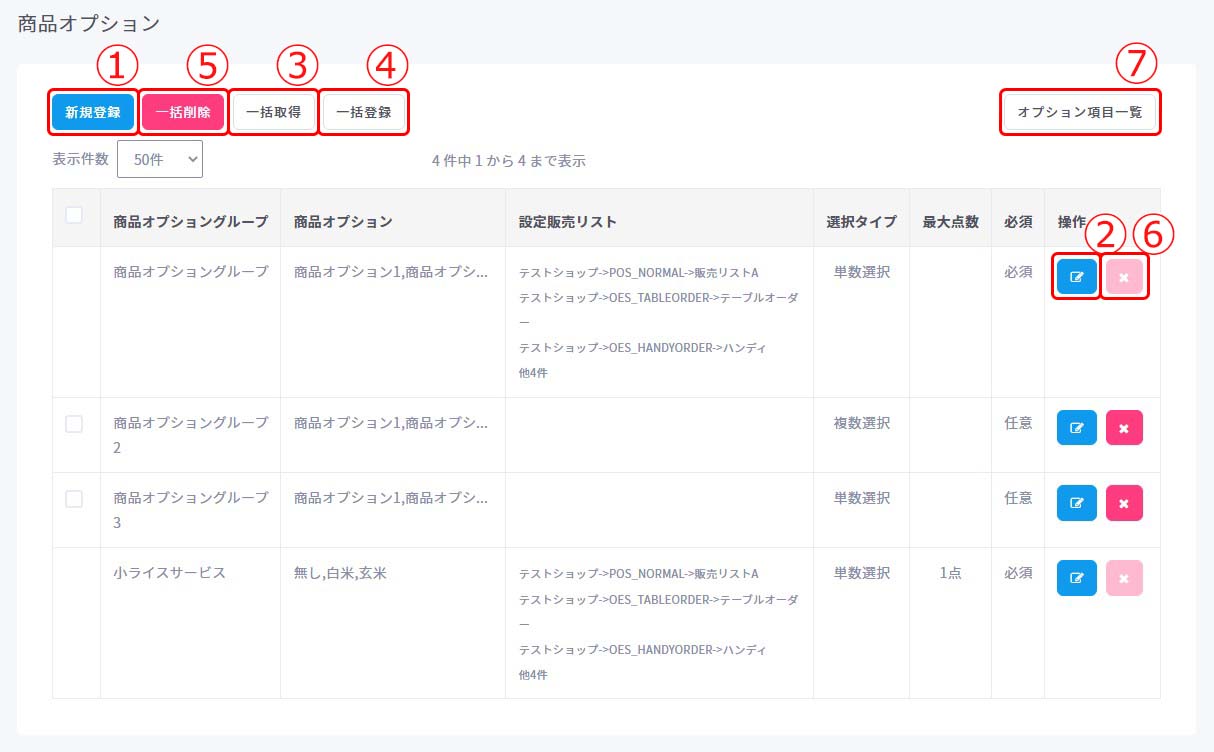1214x752 pixels.
Task: Check the box for 商品オプショングループ3 row
Action: click(74, 499)
